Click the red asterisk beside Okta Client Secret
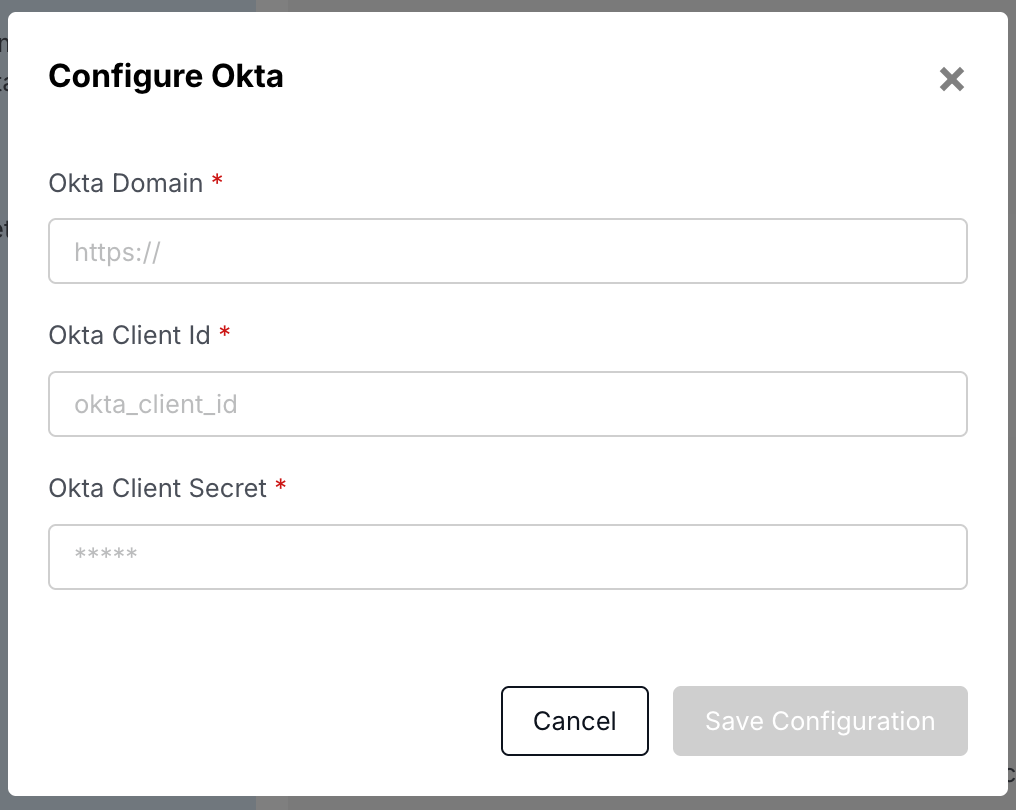 (281, 489)
